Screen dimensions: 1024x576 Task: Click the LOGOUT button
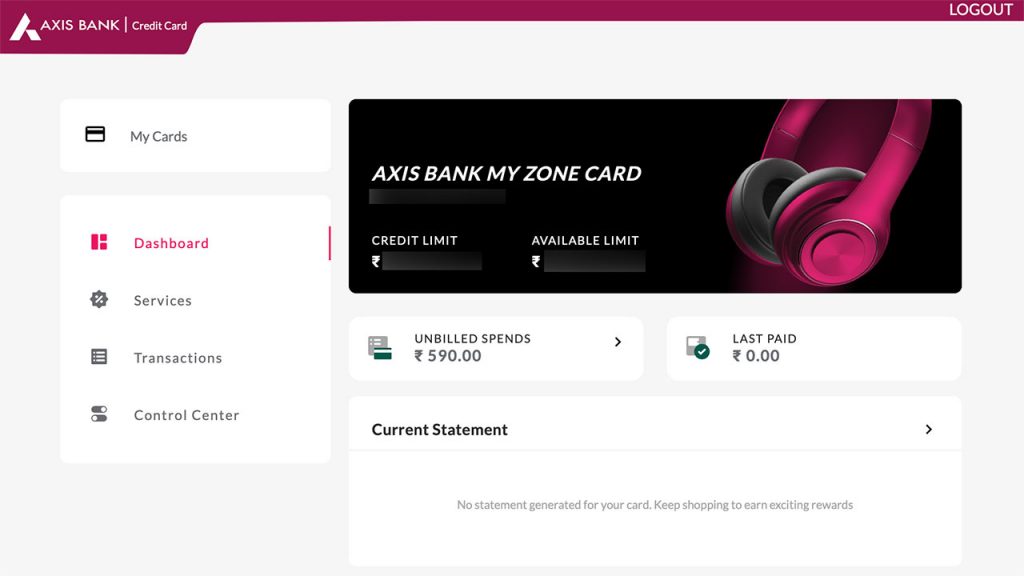tap(980, 9)
